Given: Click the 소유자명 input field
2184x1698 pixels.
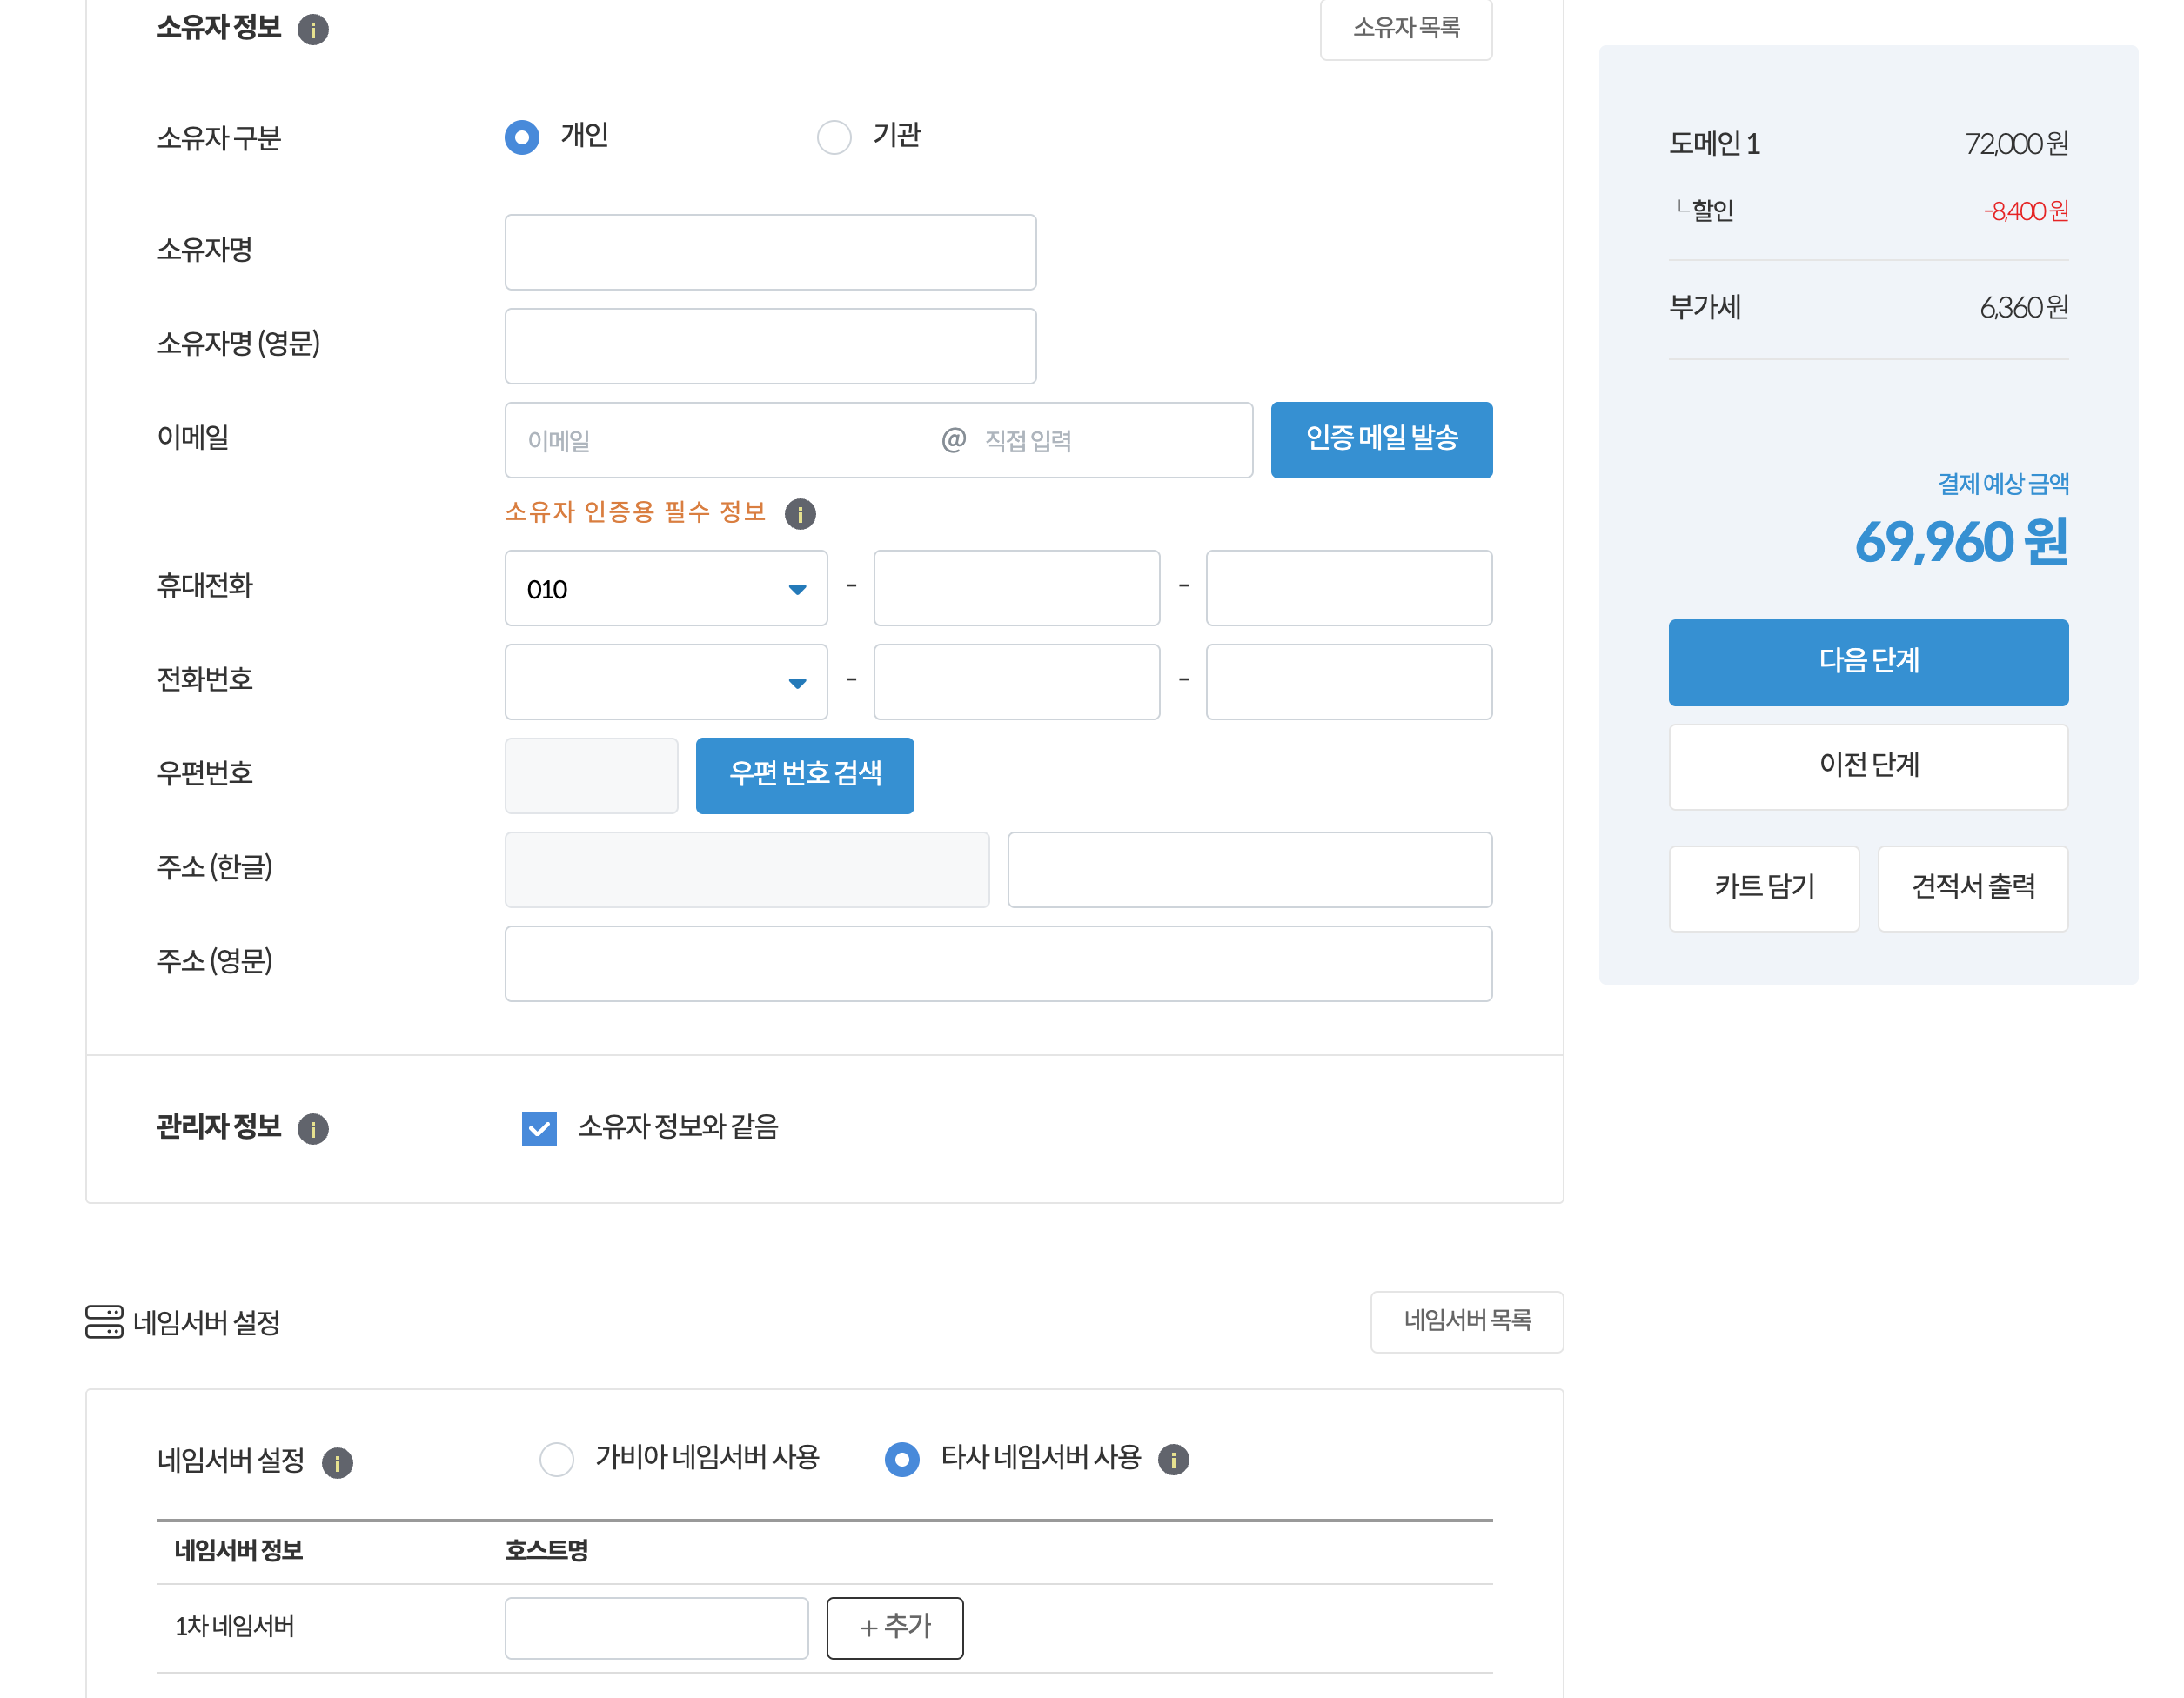Looking at the screenshot, I should 770,252.
